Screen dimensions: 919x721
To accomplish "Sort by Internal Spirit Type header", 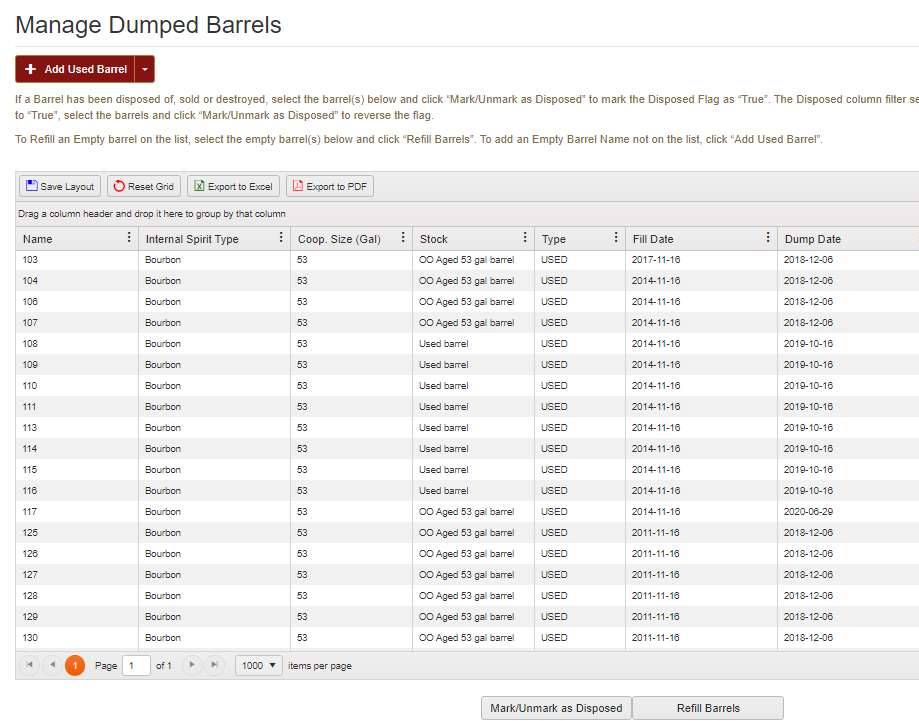I will coord(192,239).
